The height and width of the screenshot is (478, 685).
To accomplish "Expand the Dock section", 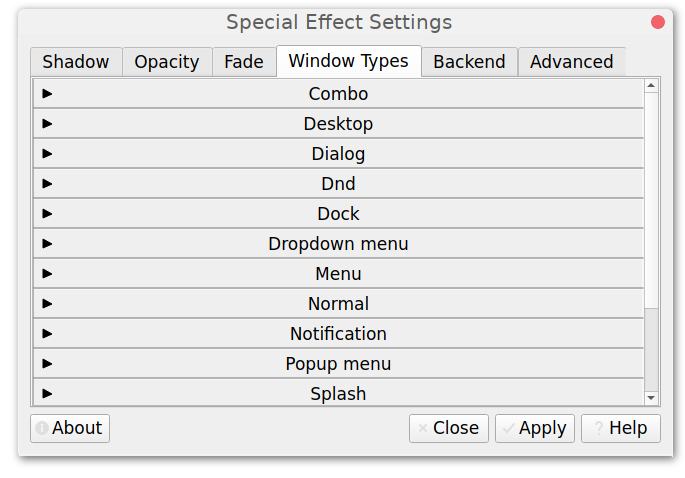I will tap(47, 214).
